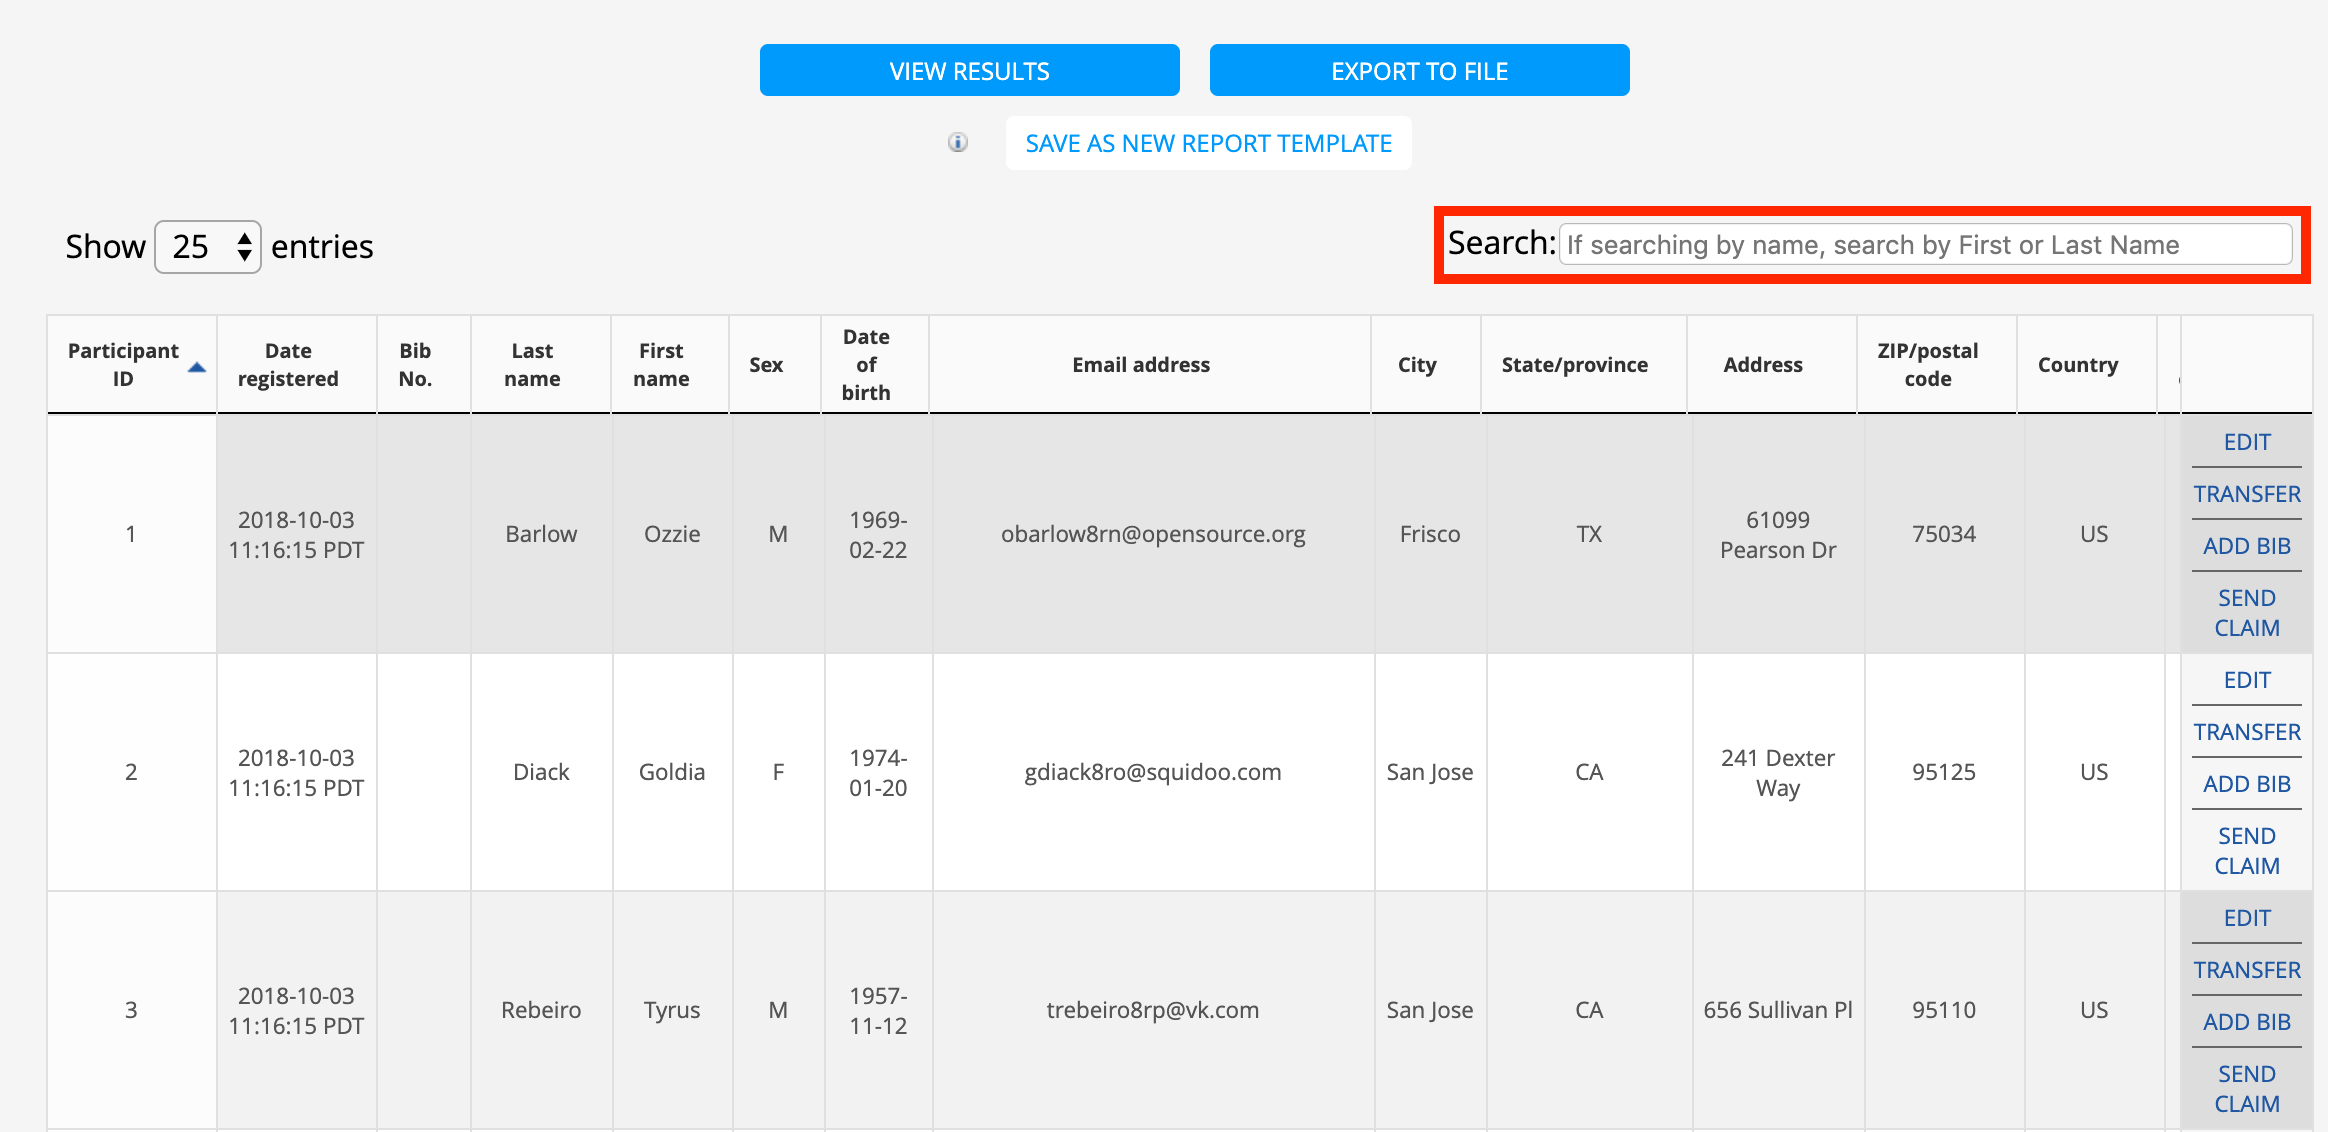Click the View Results button
This screenshot has height=1132, width=2328.
[969, 71]
